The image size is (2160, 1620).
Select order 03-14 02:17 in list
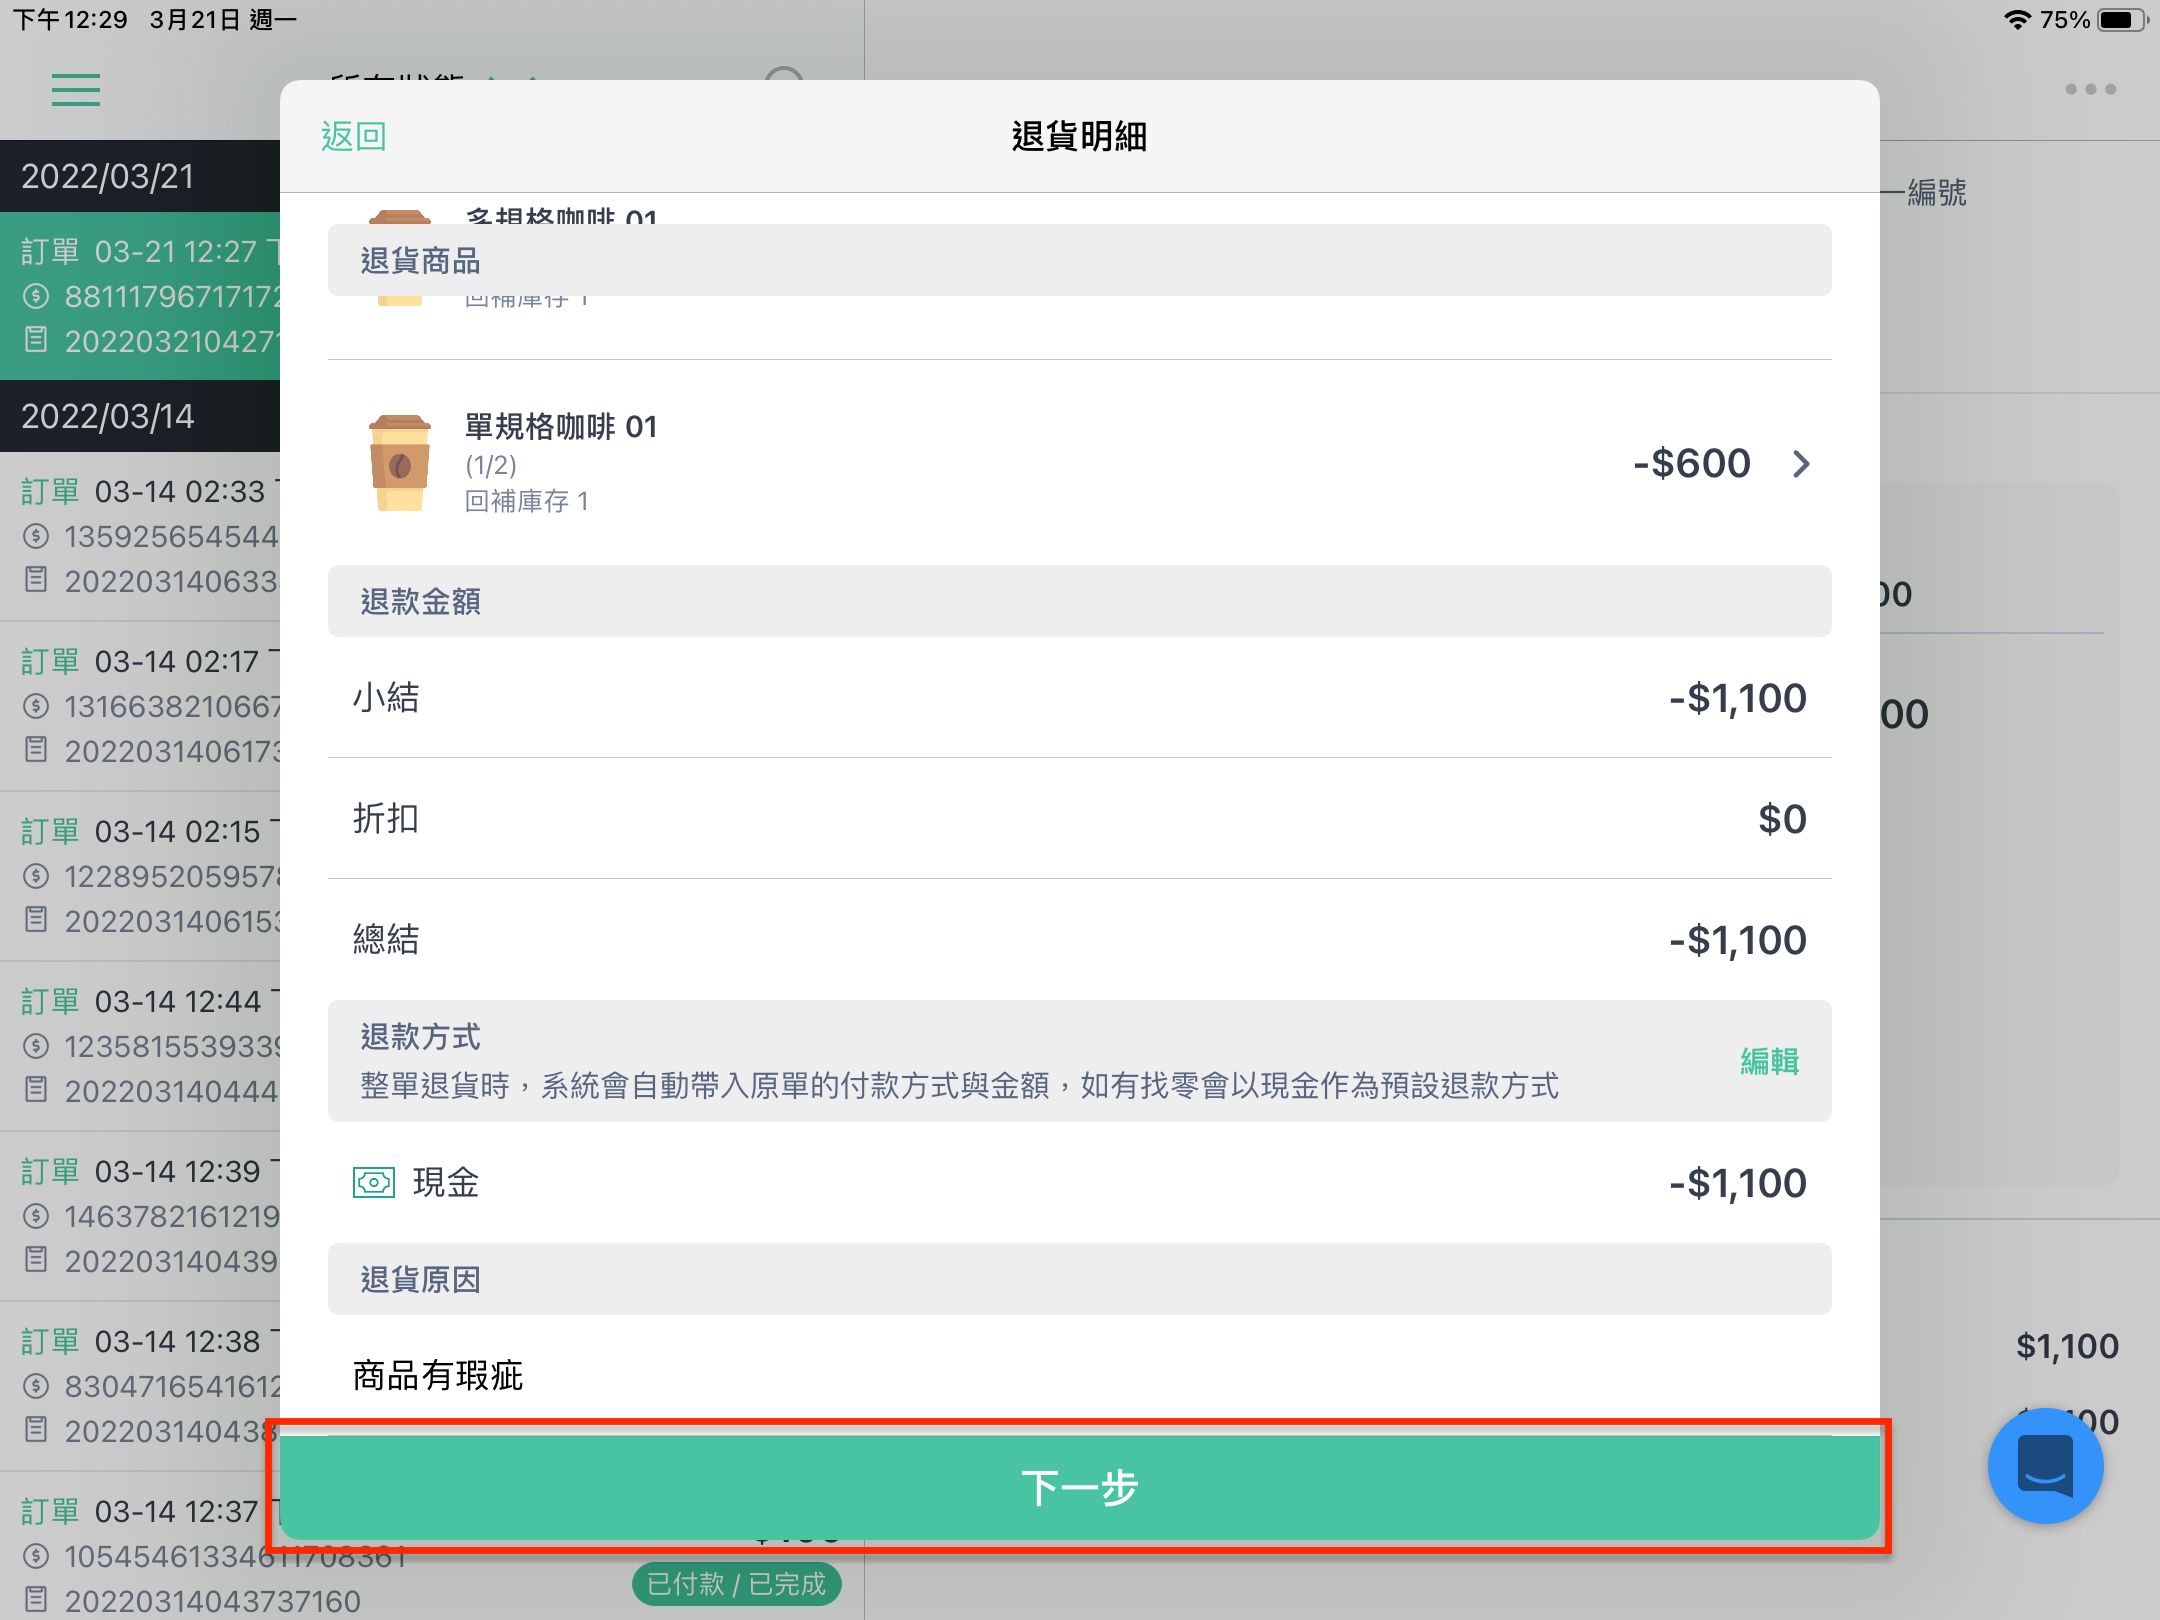pyautogui.click(x=140, y=706)
